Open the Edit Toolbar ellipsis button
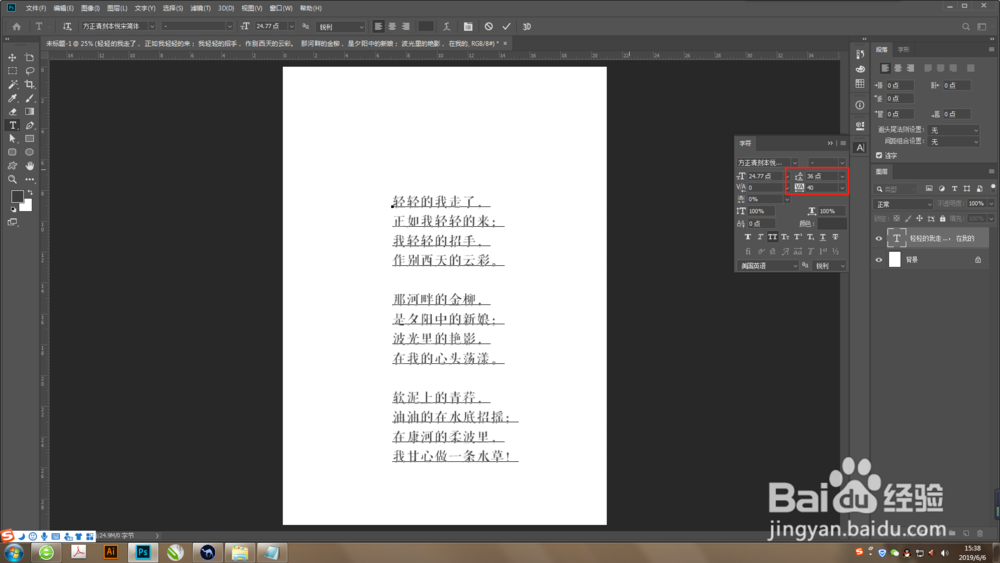1000x563 pixels. click(x=29, y=179)
